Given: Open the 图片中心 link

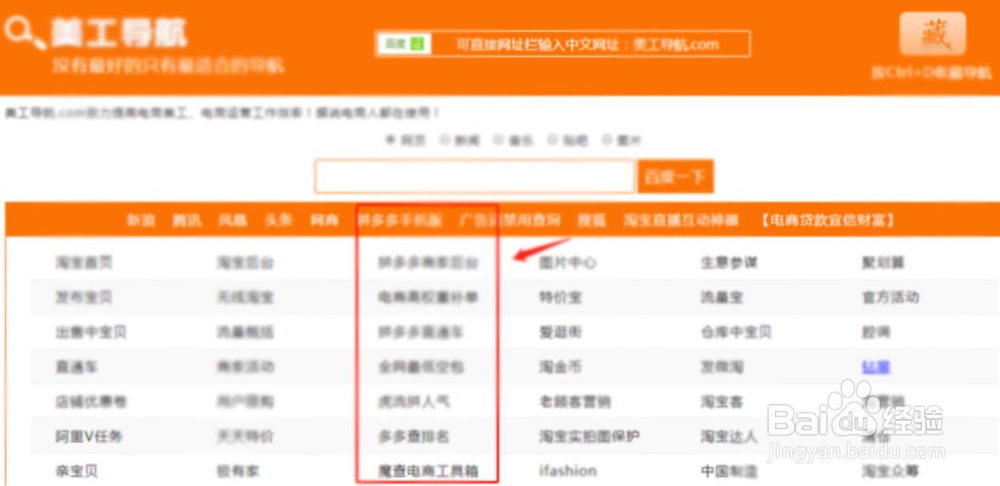Looking at the screenshot, I should pos(568,262).
